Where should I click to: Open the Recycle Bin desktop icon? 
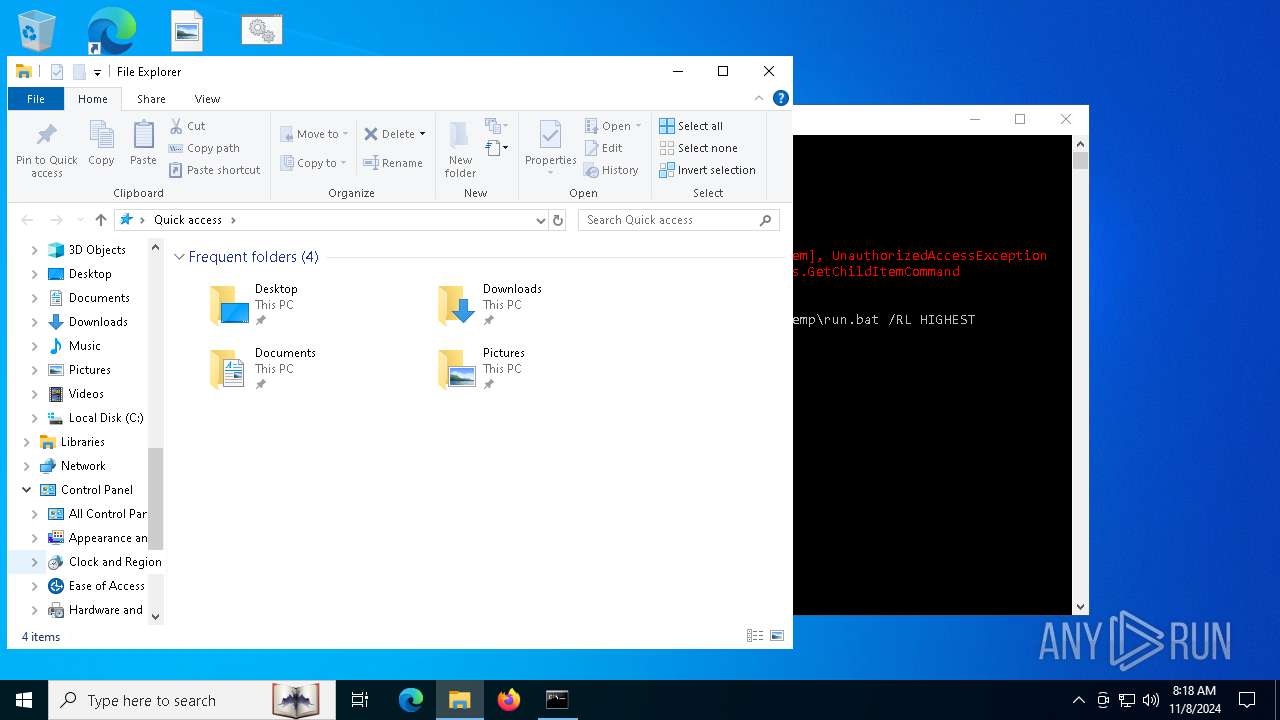coord(37,30)
